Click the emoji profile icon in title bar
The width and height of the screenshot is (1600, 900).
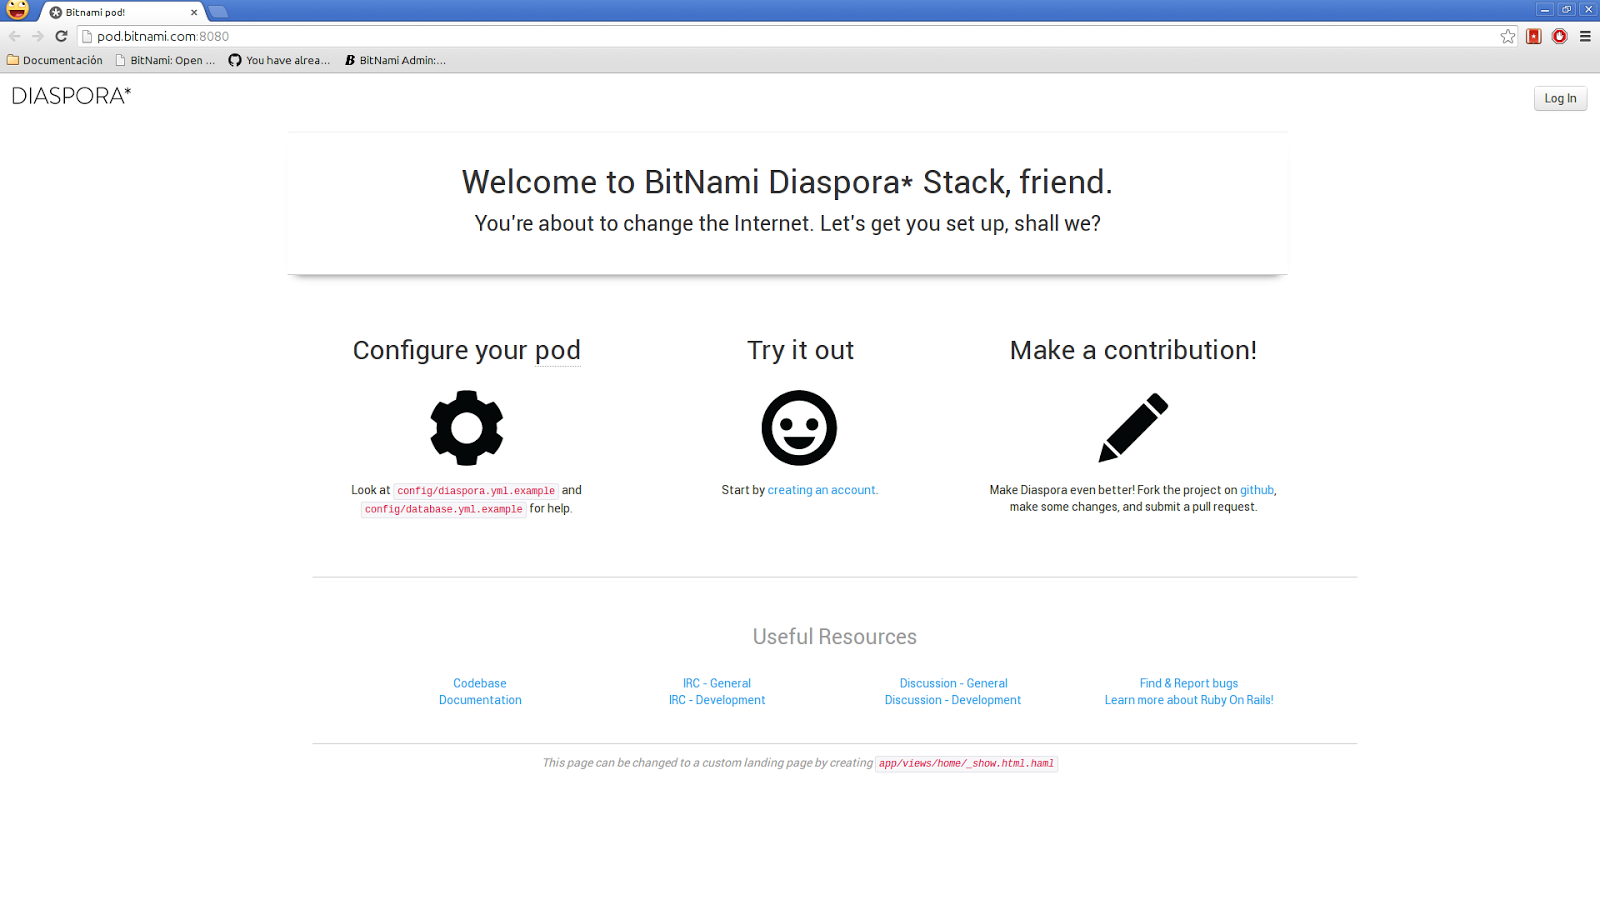(17, 10)
